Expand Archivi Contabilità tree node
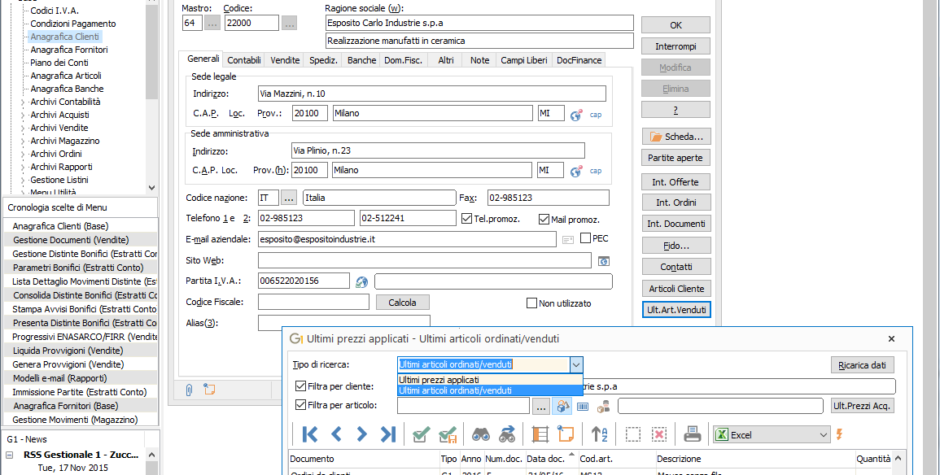This screenshot has height=475, width=940. coord(23,102)
